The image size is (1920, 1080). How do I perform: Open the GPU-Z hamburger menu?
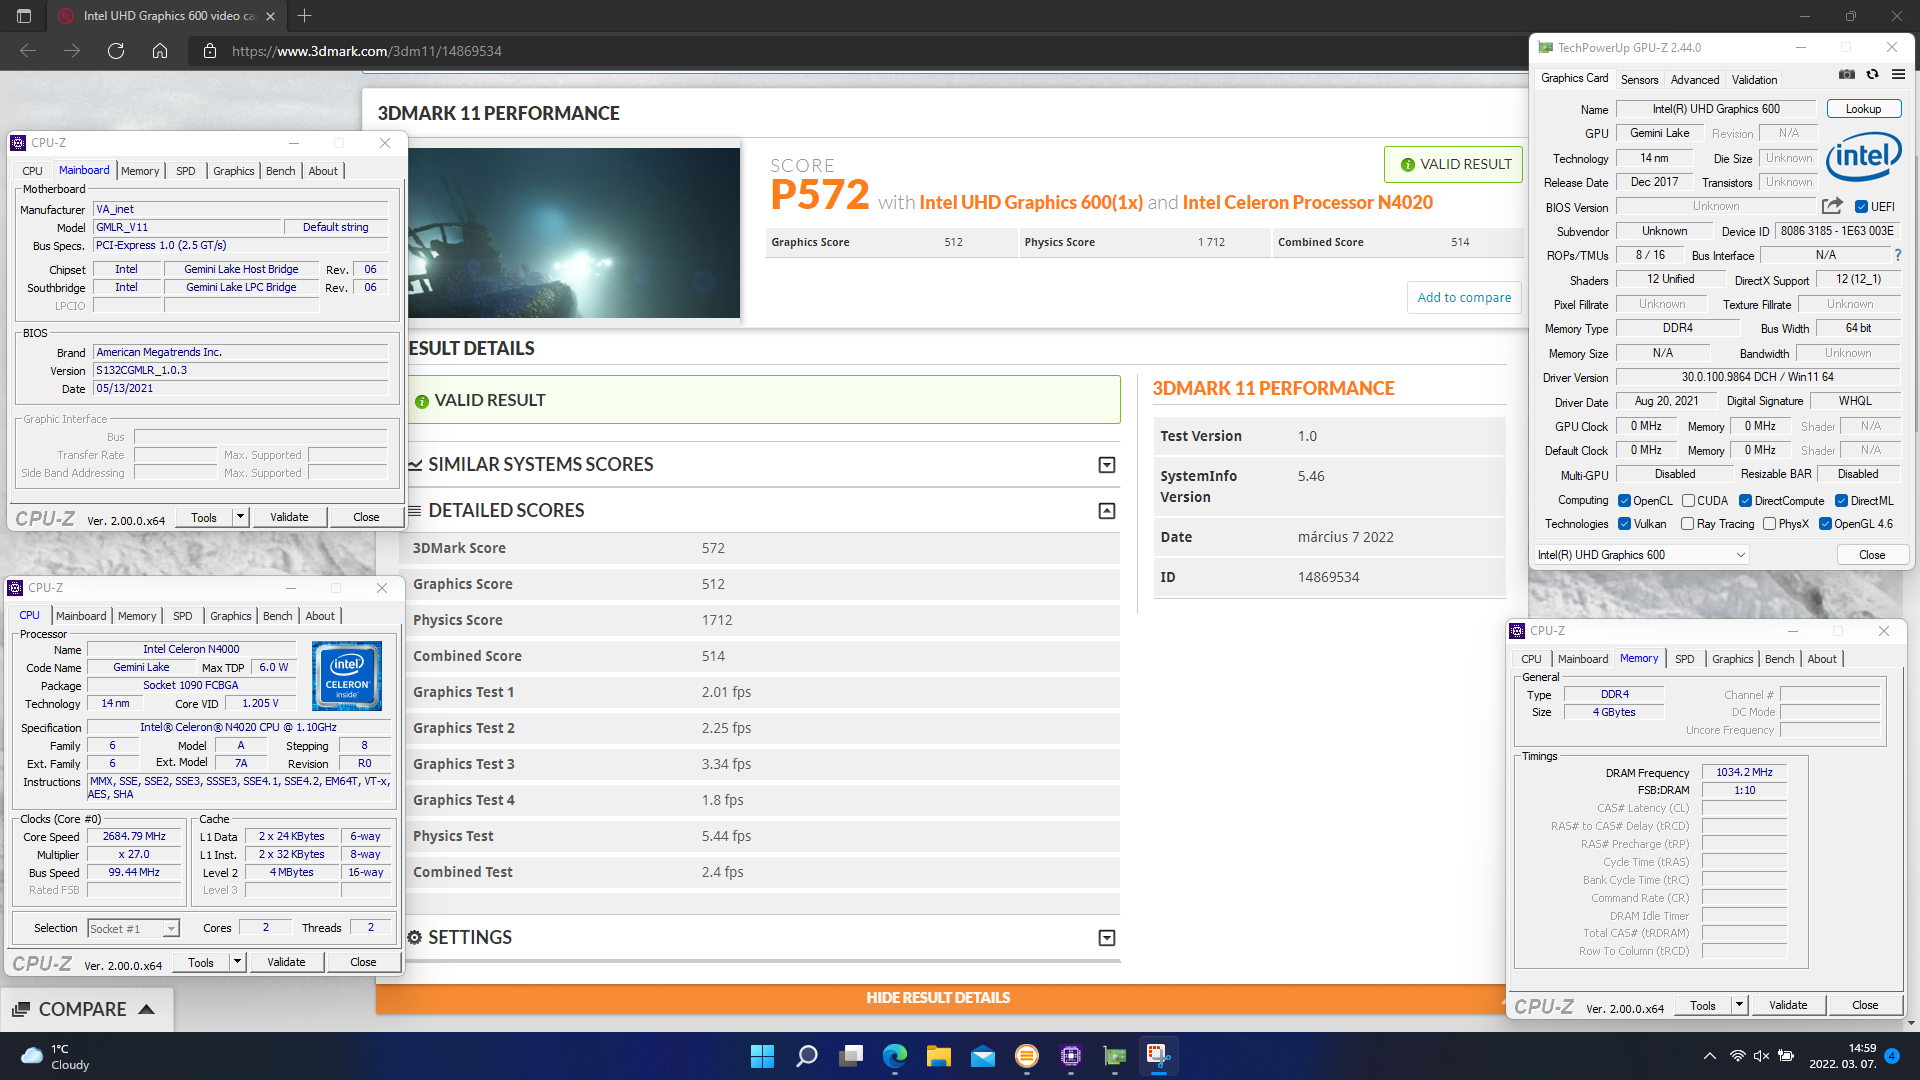[x=1898, y=74]
